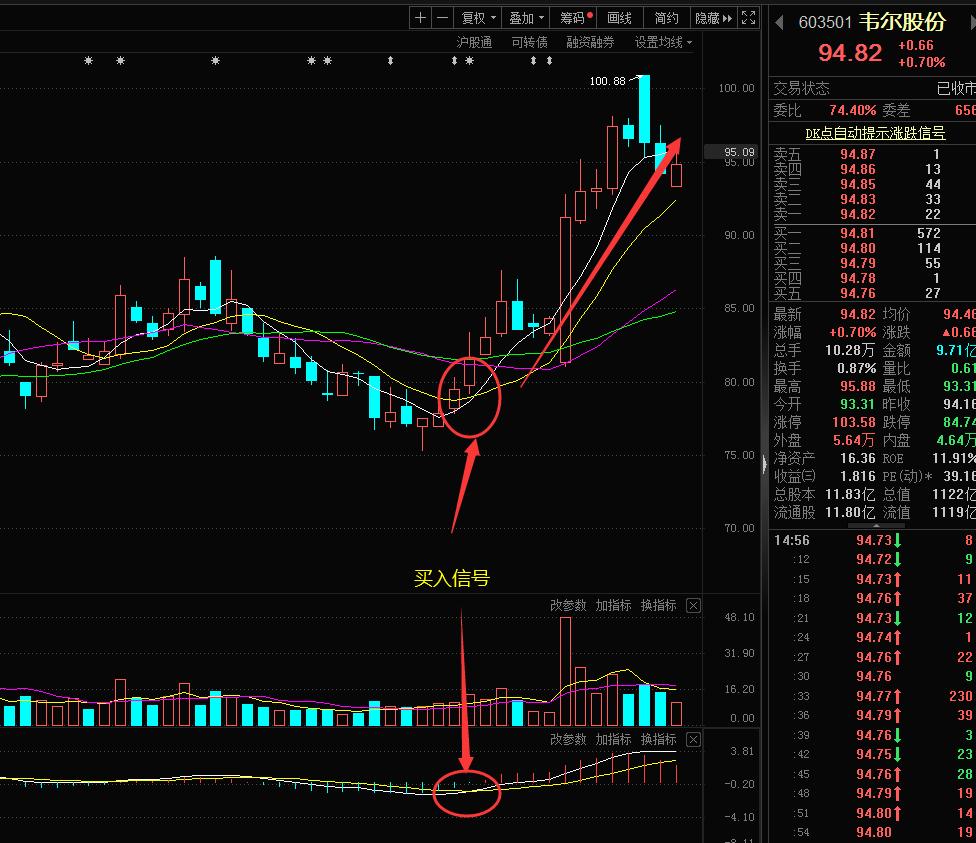Click 改参数 in the MACD indicator panel
This screenshot has width=976, height=843.
[x=568, y=739]
